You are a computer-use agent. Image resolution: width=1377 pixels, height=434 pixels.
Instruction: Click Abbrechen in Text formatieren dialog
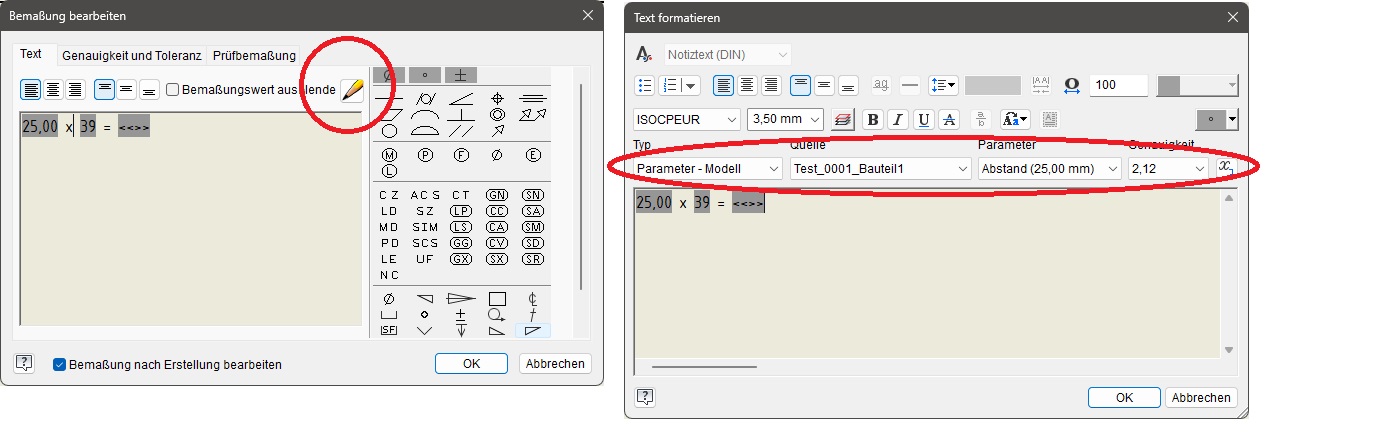click(x=1202, y=397)
